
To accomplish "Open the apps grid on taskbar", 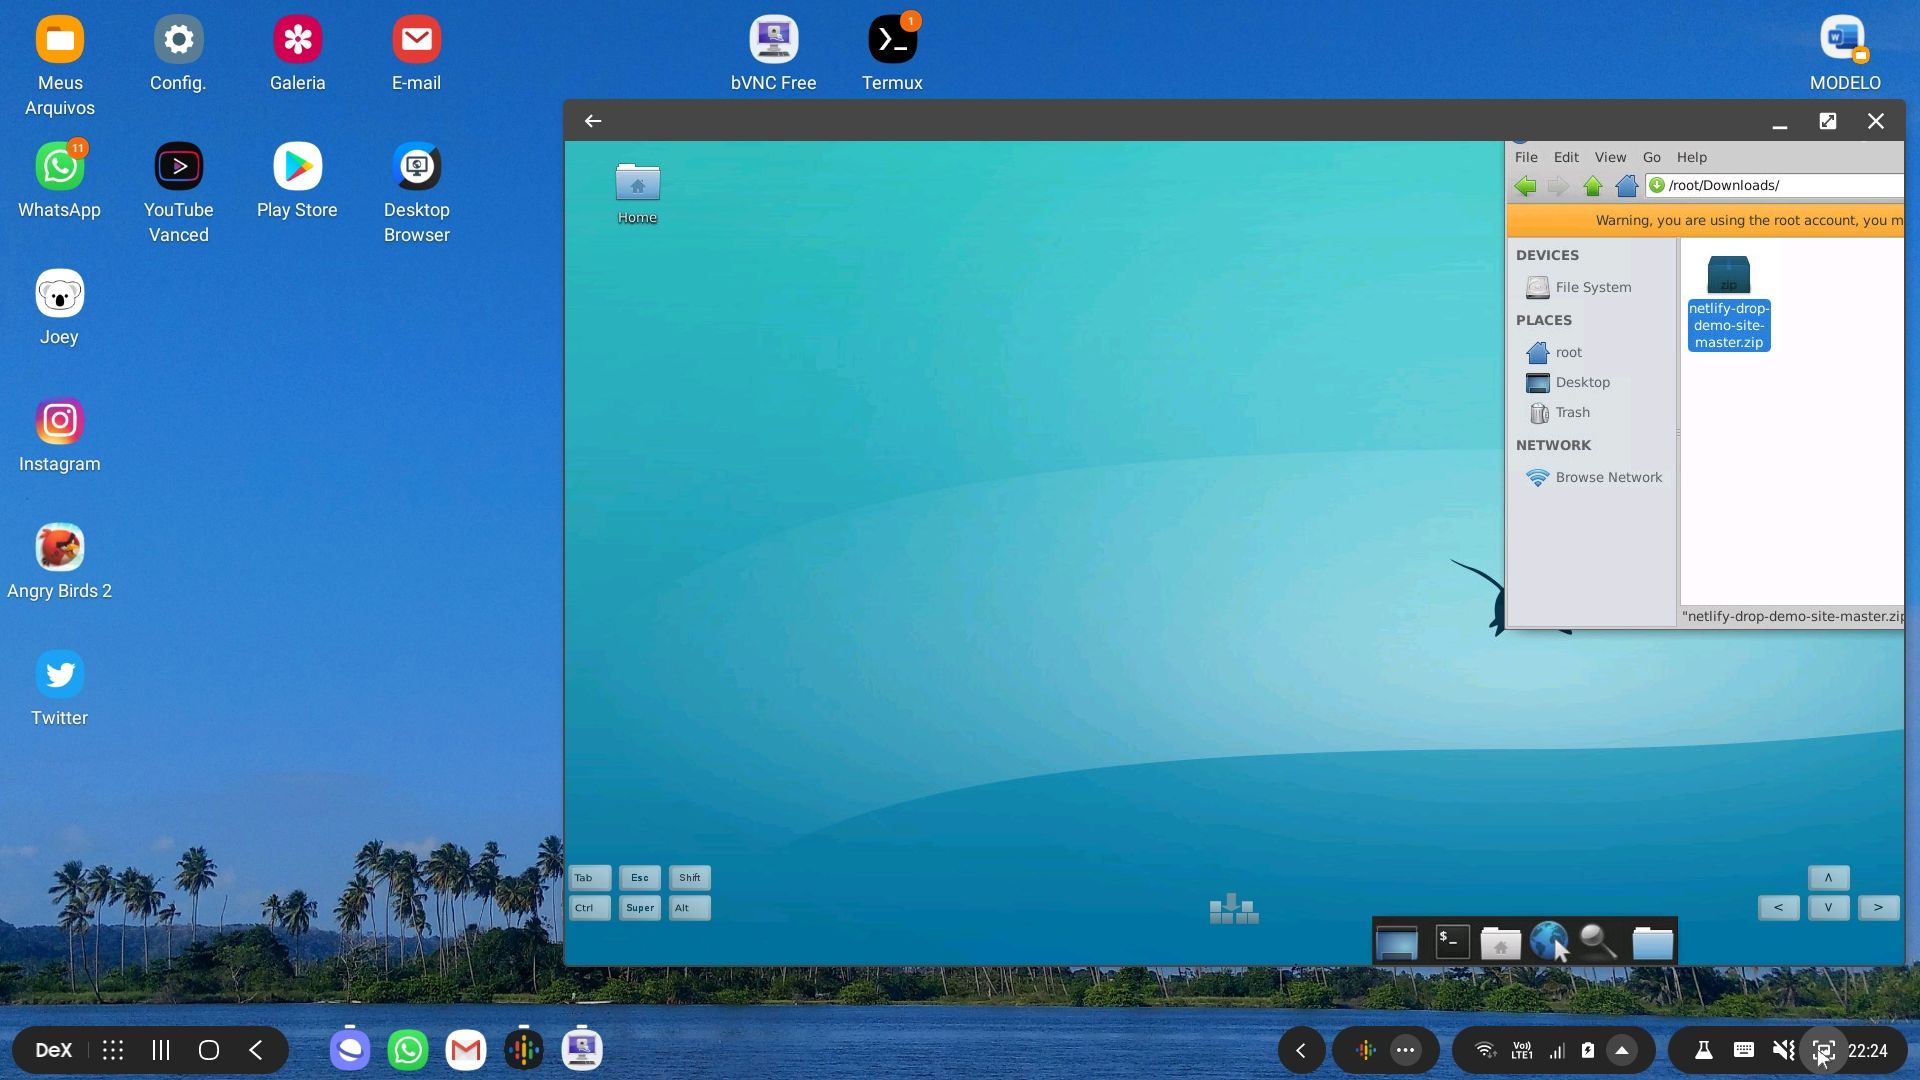I will [113, 1050].
